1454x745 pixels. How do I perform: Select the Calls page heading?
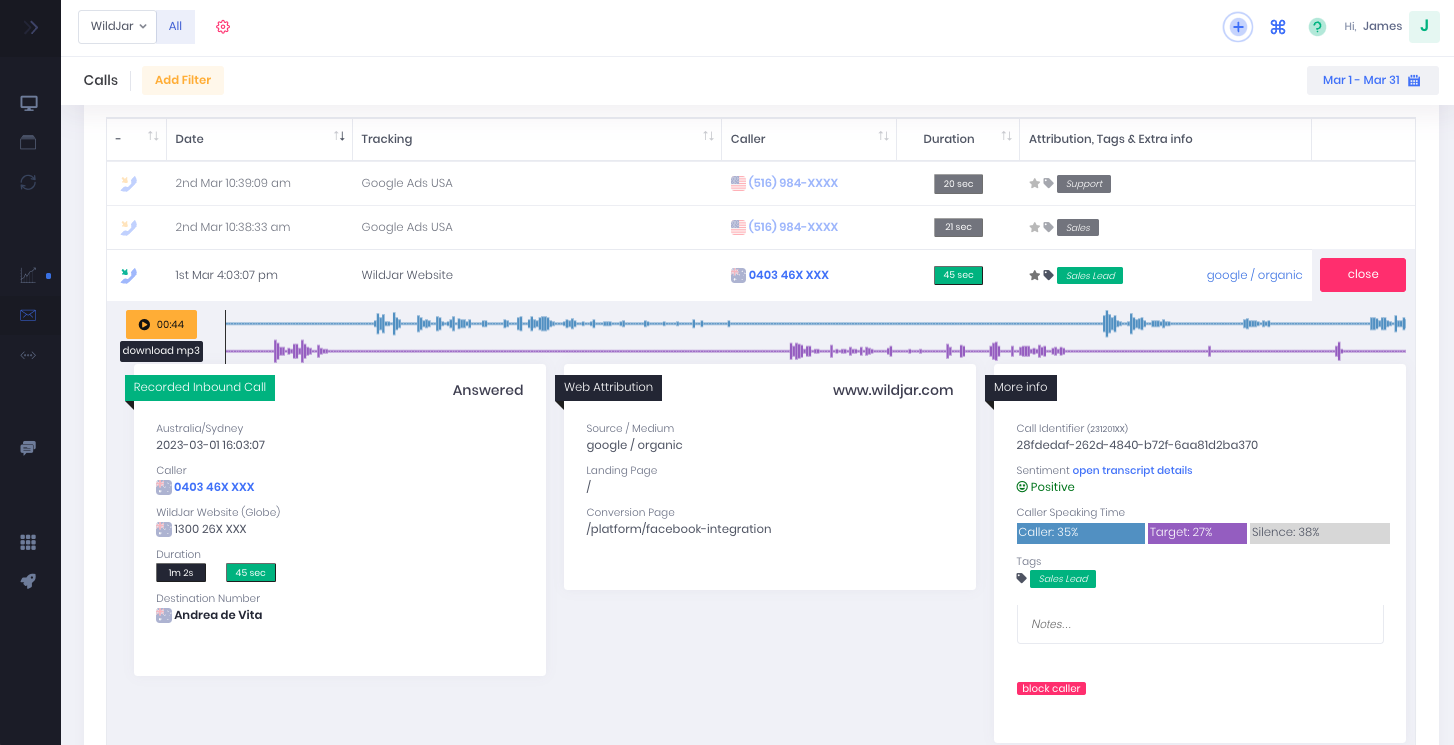click(100, 80)
